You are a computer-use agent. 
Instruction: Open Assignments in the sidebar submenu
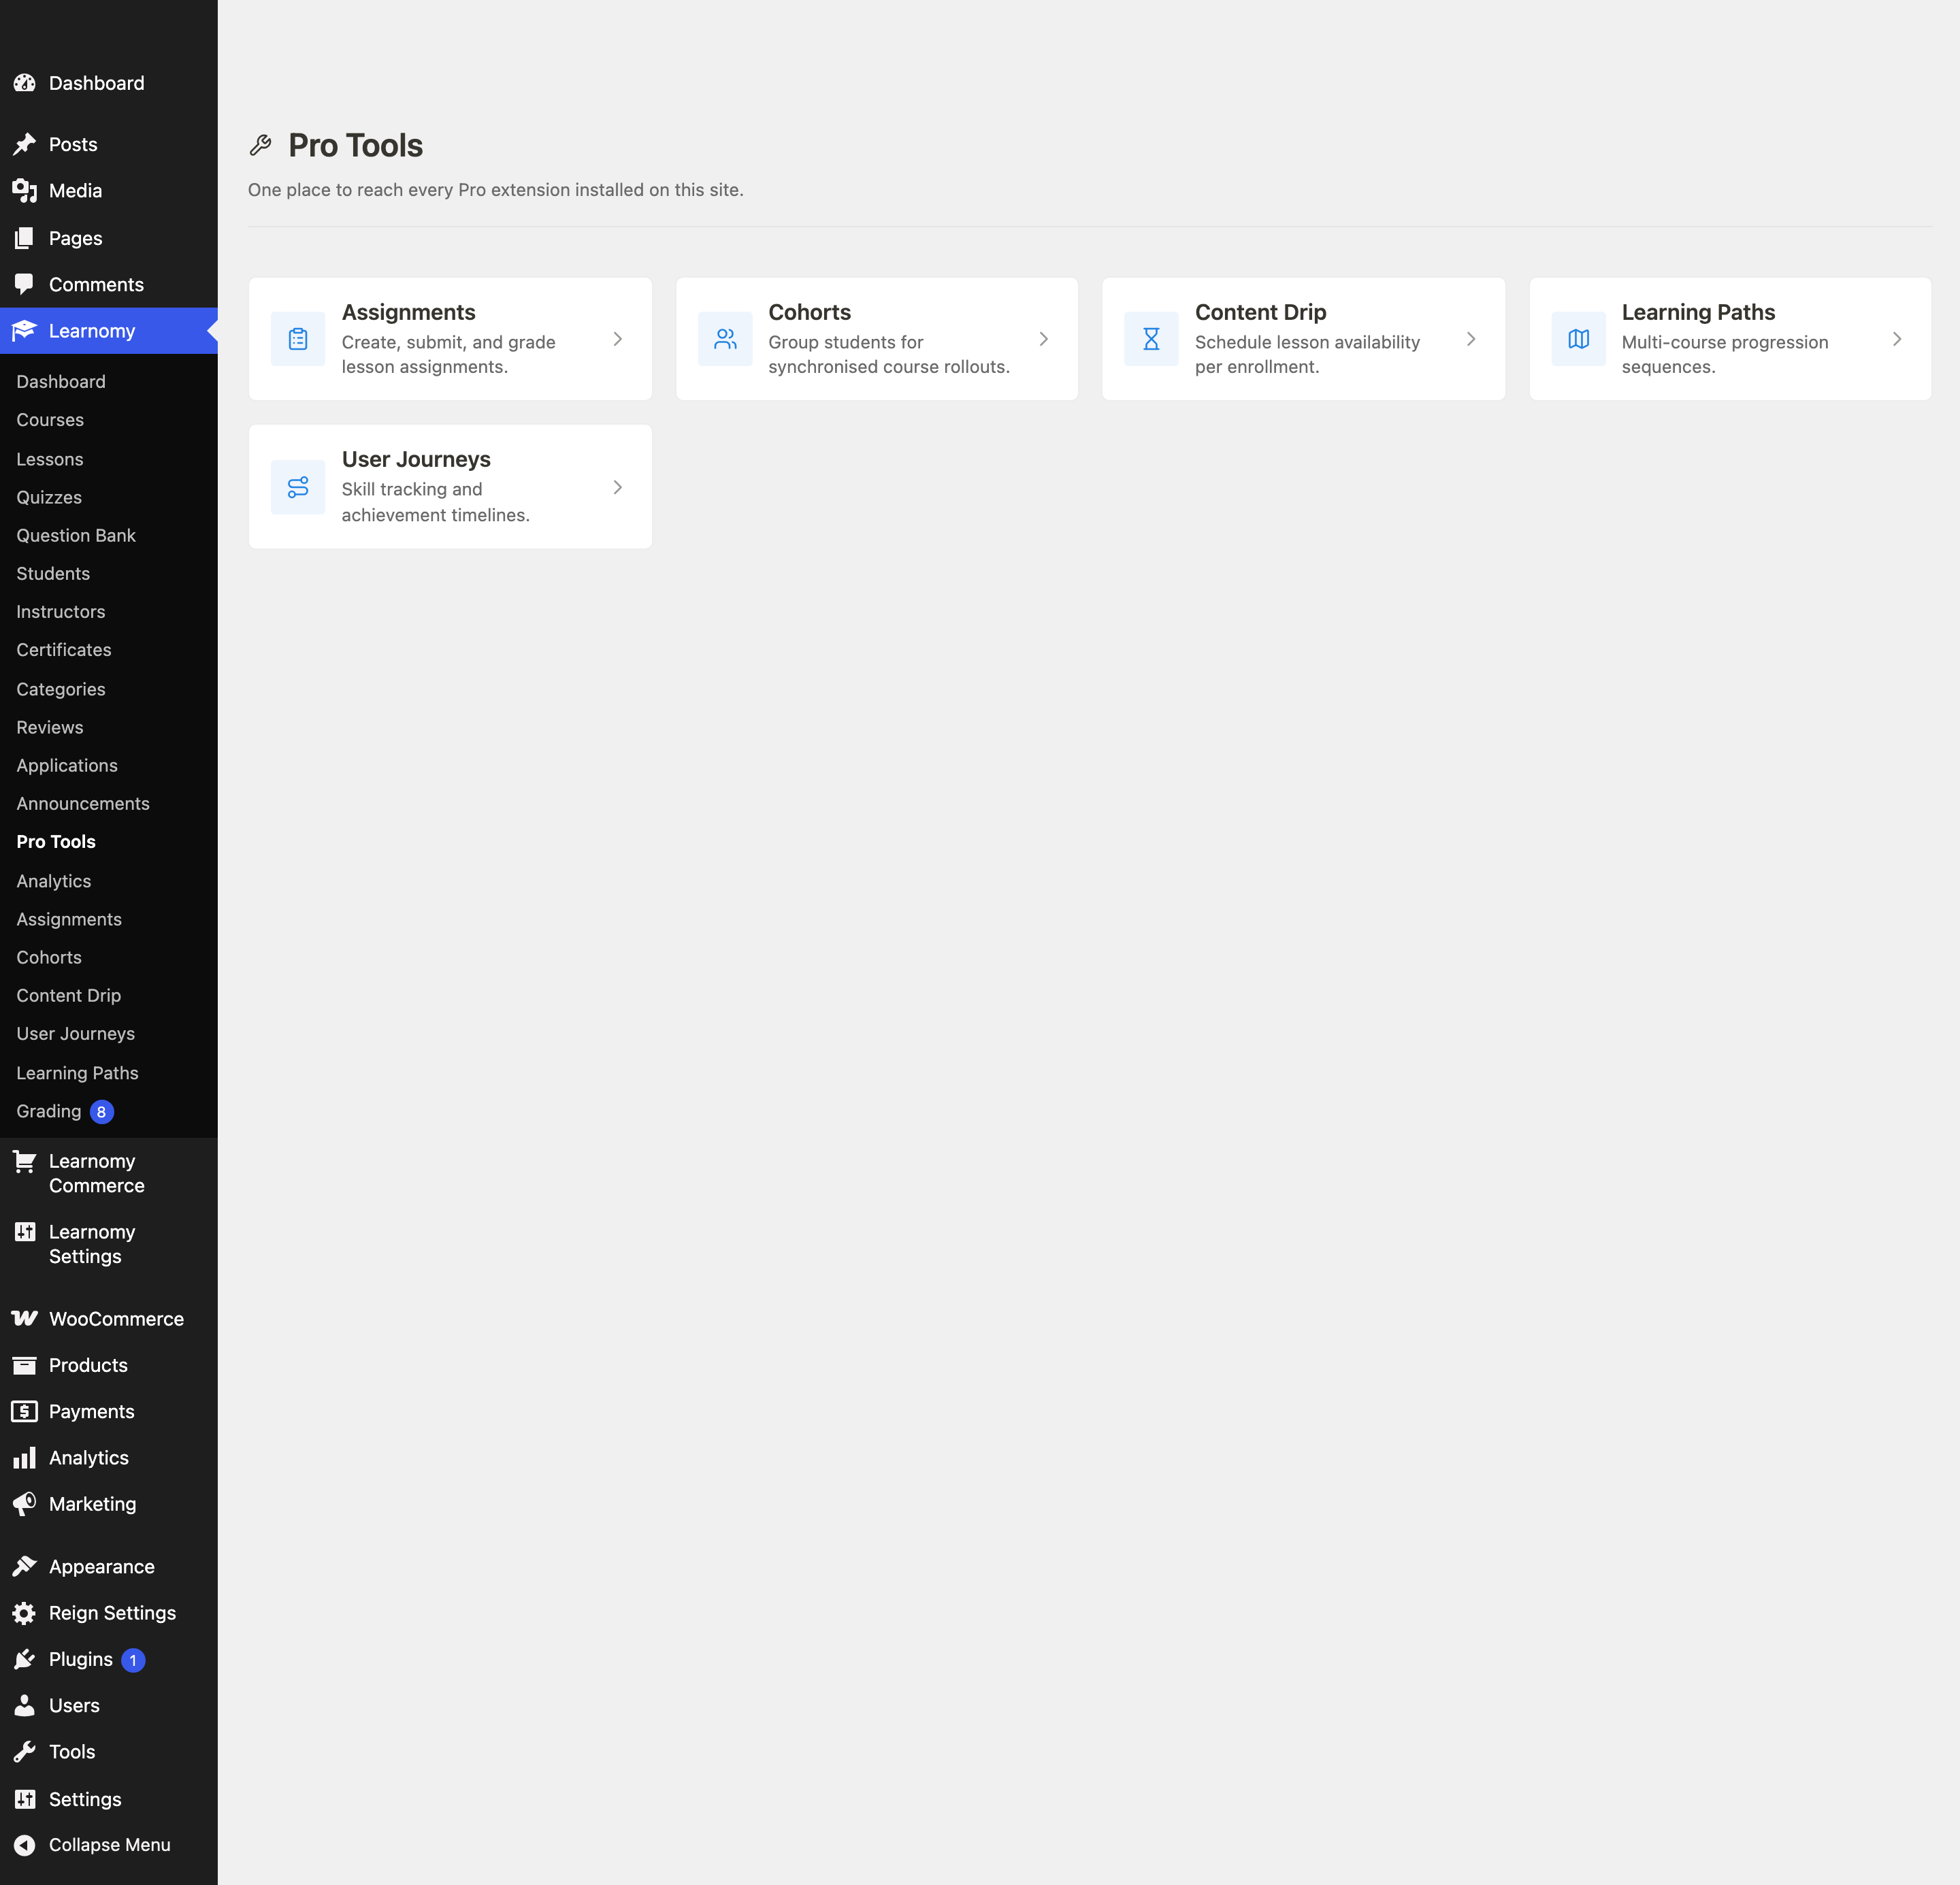(x=69, y=919)
